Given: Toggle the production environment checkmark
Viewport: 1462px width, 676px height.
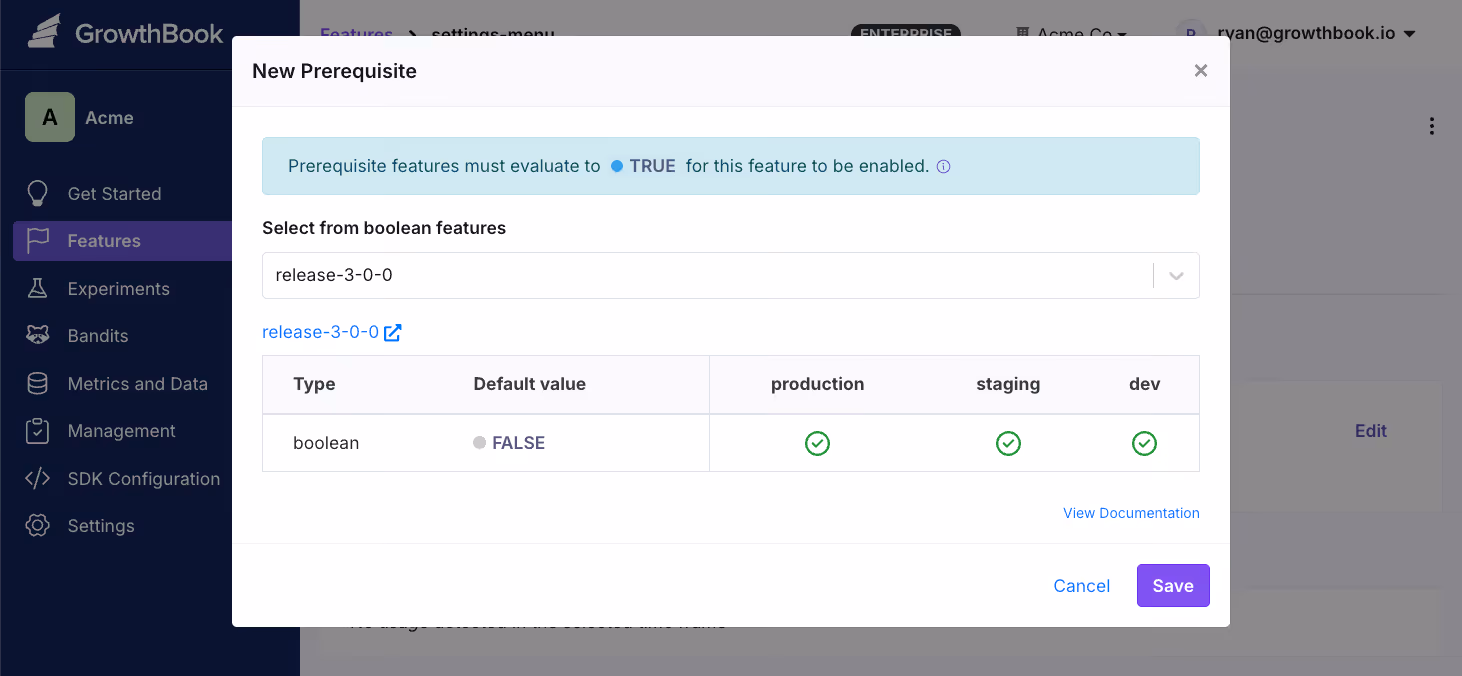Looking at the screenshot, I should pyautogui.click(x=817, y=443).
